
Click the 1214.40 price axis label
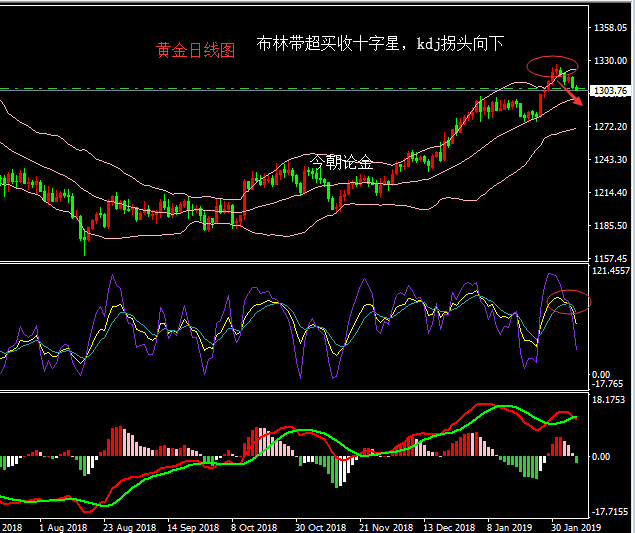click(610, 193)
